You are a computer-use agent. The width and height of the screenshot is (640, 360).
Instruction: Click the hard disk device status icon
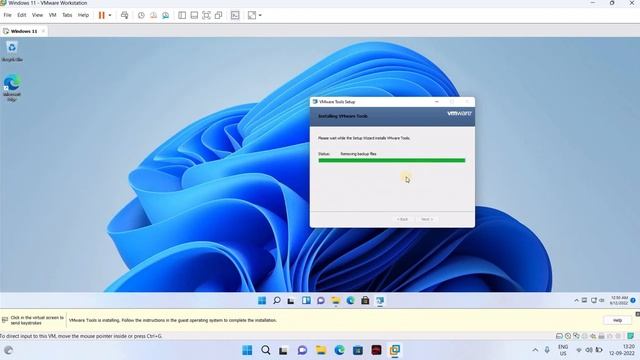coord(559,336)
